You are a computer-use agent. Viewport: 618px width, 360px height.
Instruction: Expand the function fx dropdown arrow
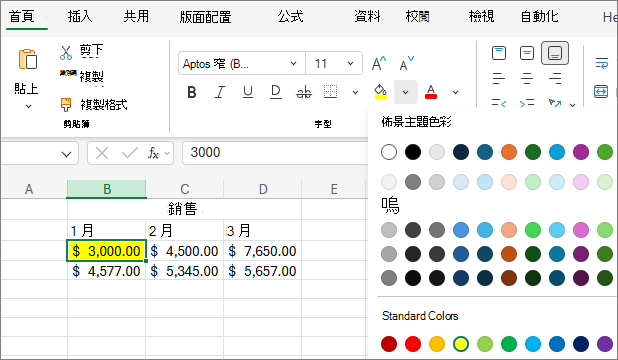(x=167, y=153)
